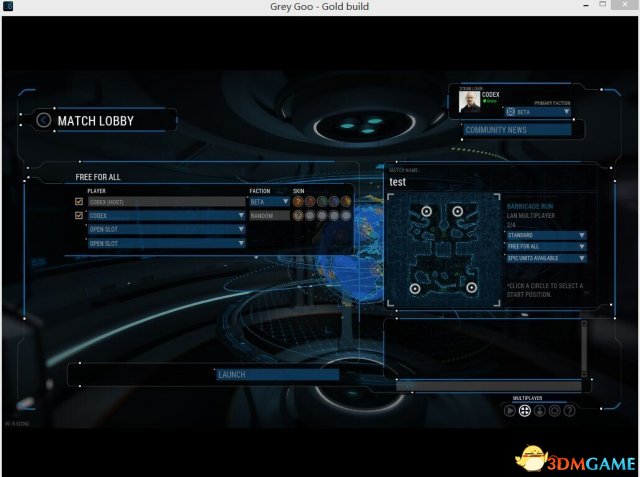
Task: Maximize the Grey Goo window
Action: pos(603,4)
